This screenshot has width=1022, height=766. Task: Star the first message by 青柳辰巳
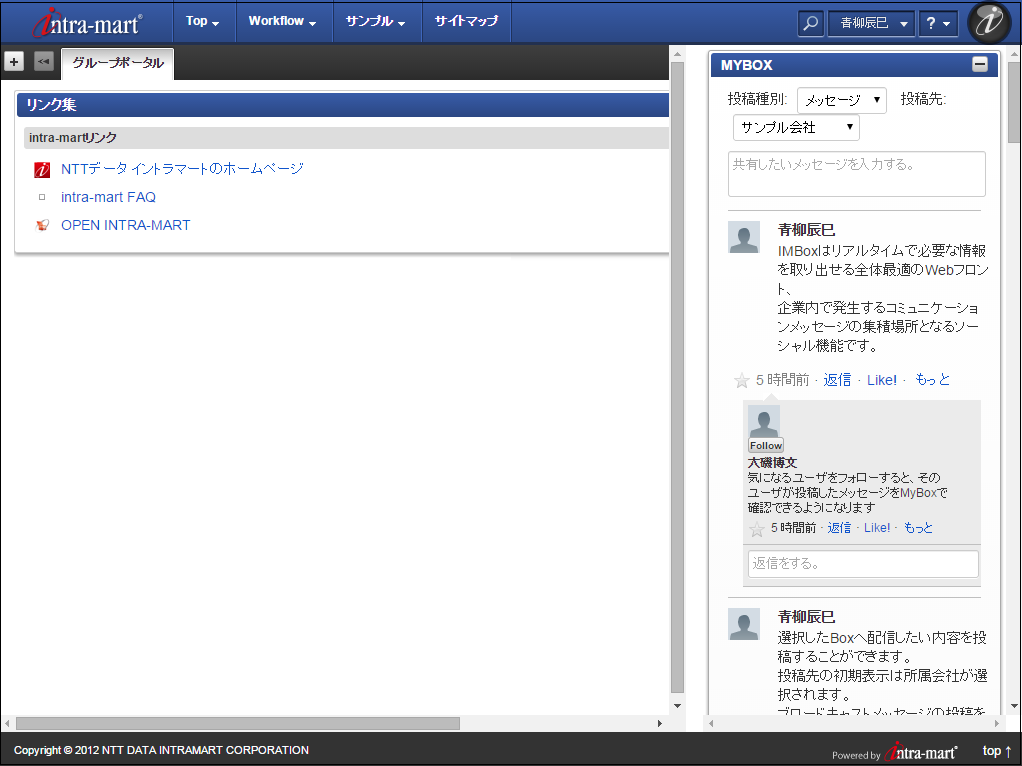(742, 380)
